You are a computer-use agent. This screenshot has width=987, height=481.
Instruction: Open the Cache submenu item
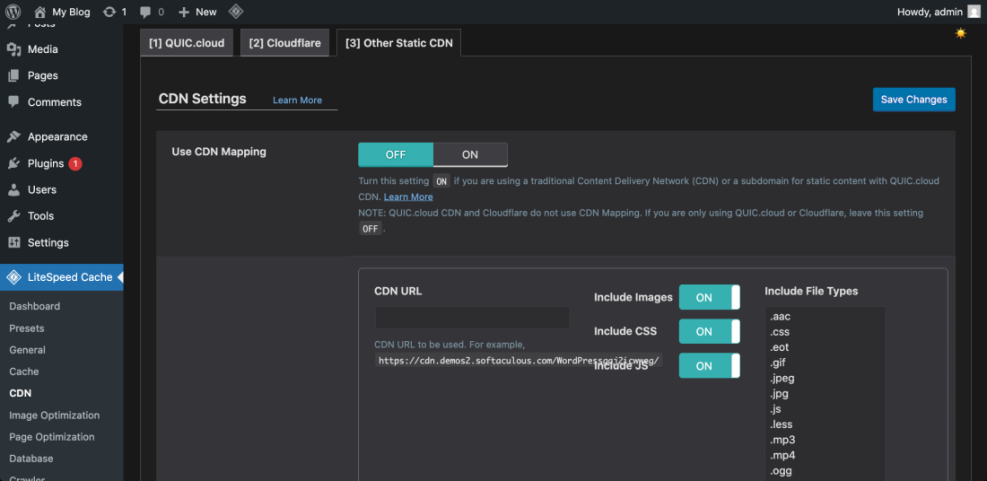(24, 371)
